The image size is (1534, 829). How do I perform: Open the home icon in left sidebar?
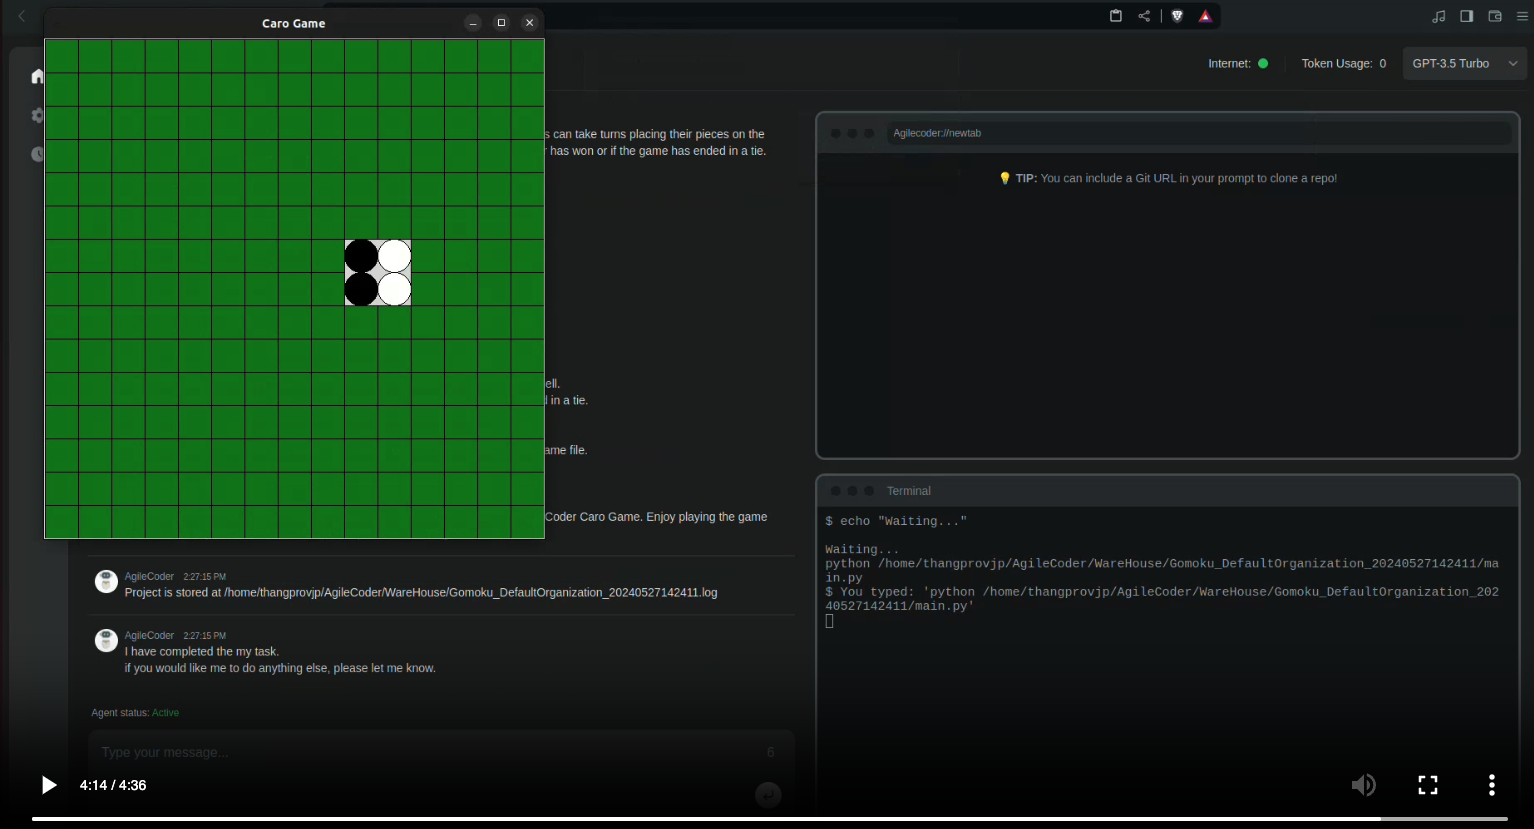[38, 76]
